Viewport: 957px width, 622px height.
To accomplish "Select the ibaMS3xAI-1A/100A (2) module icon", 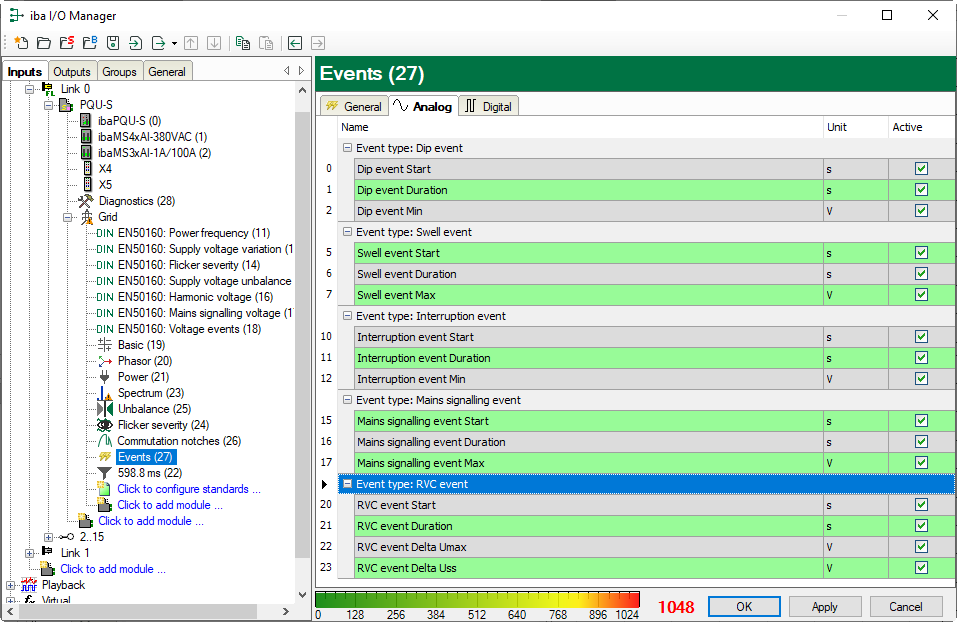I will pyautogui.click(x=86, y=153).
